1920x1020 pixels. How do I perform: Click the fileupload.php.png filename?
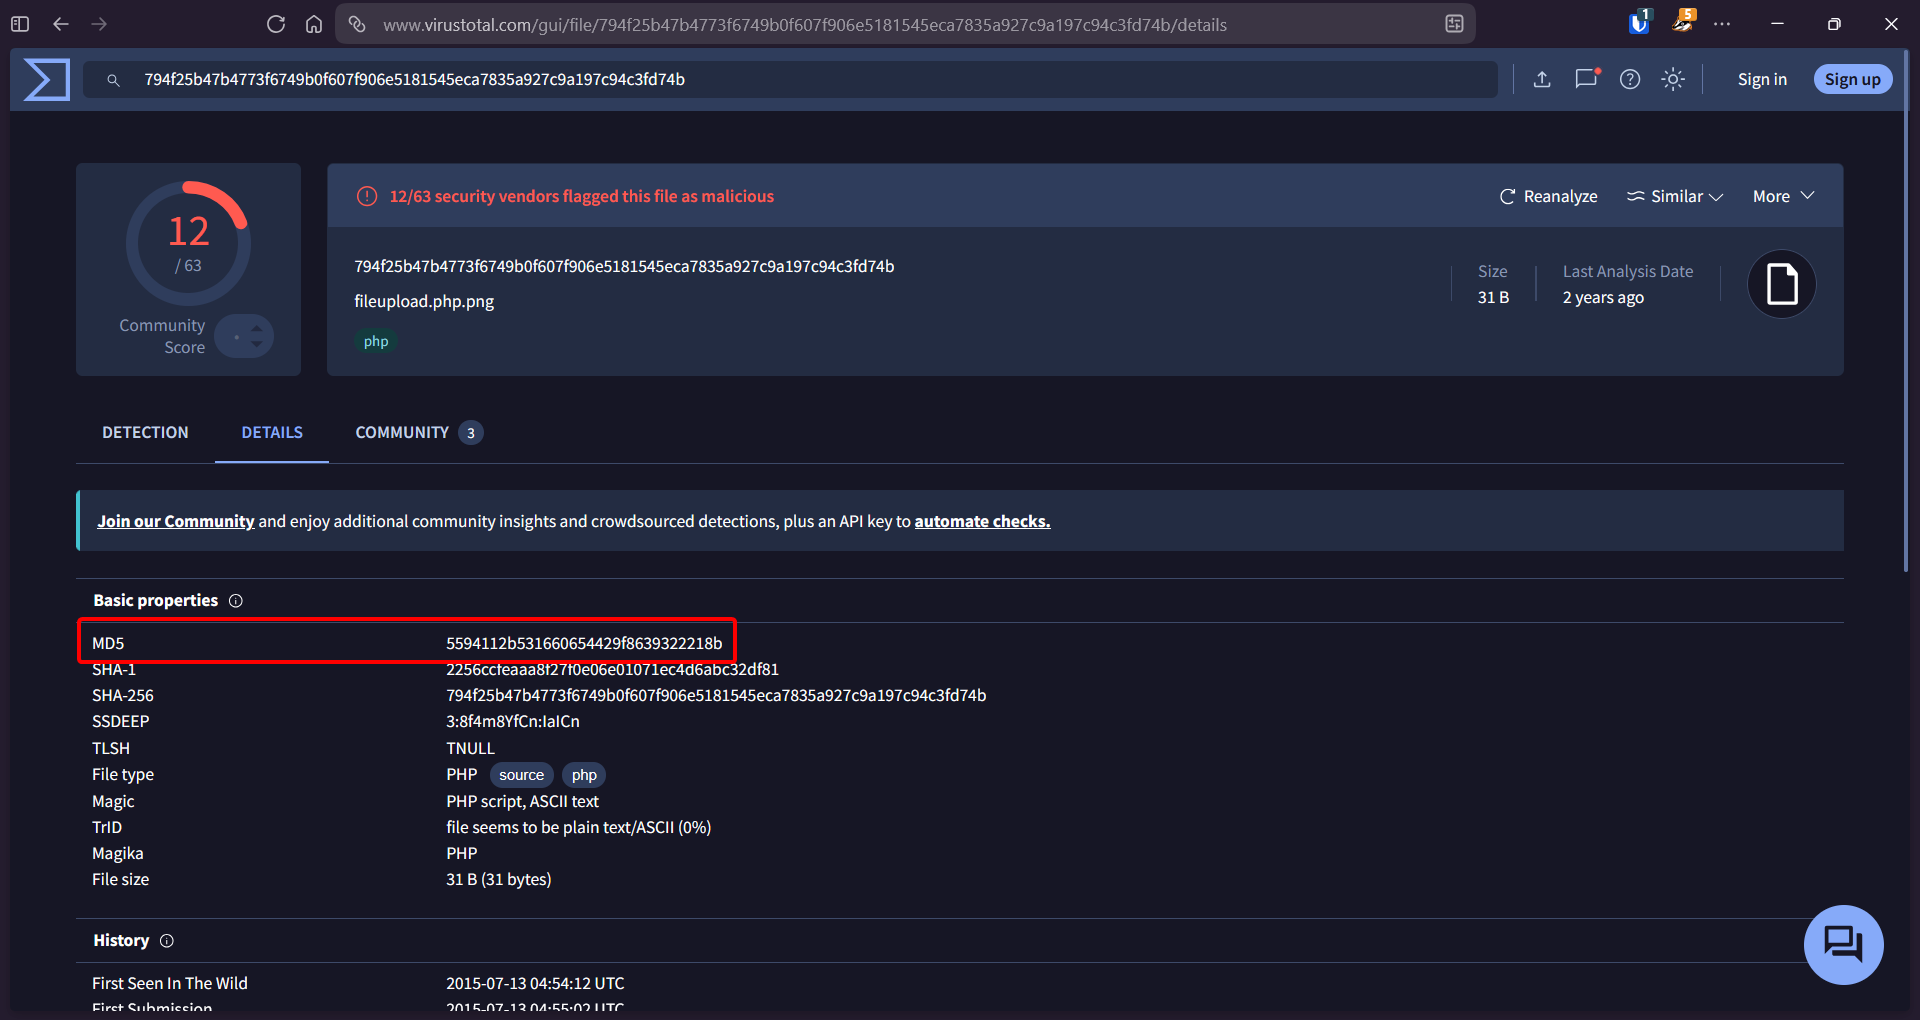click(424, 302)
